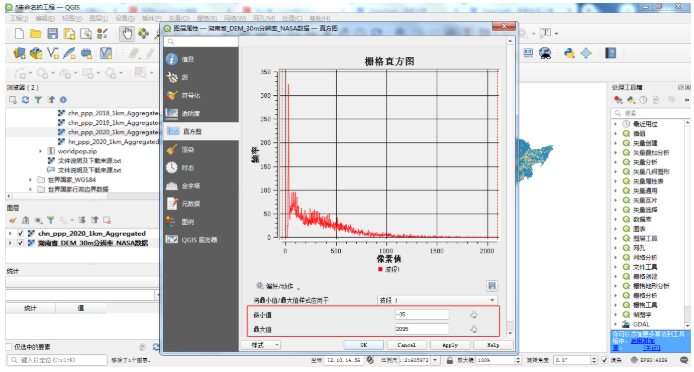Click the Help book toolbar icon
694x372 pixels.
tap(611, 53)
